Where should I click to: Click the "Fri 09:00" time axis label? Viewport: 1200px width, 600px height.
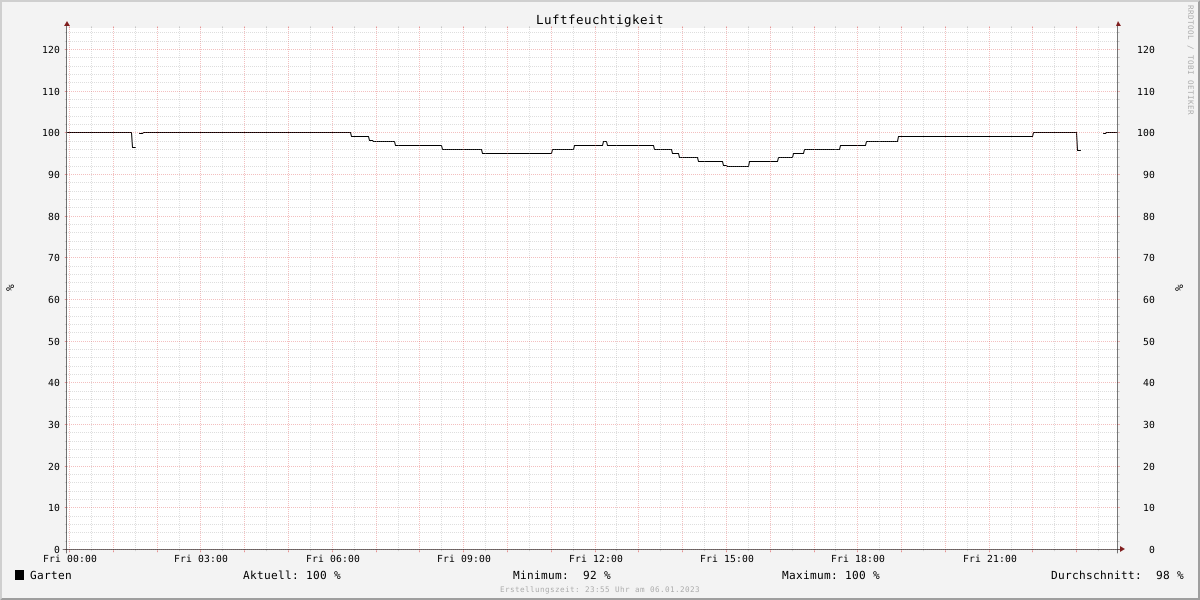[464, 559]
